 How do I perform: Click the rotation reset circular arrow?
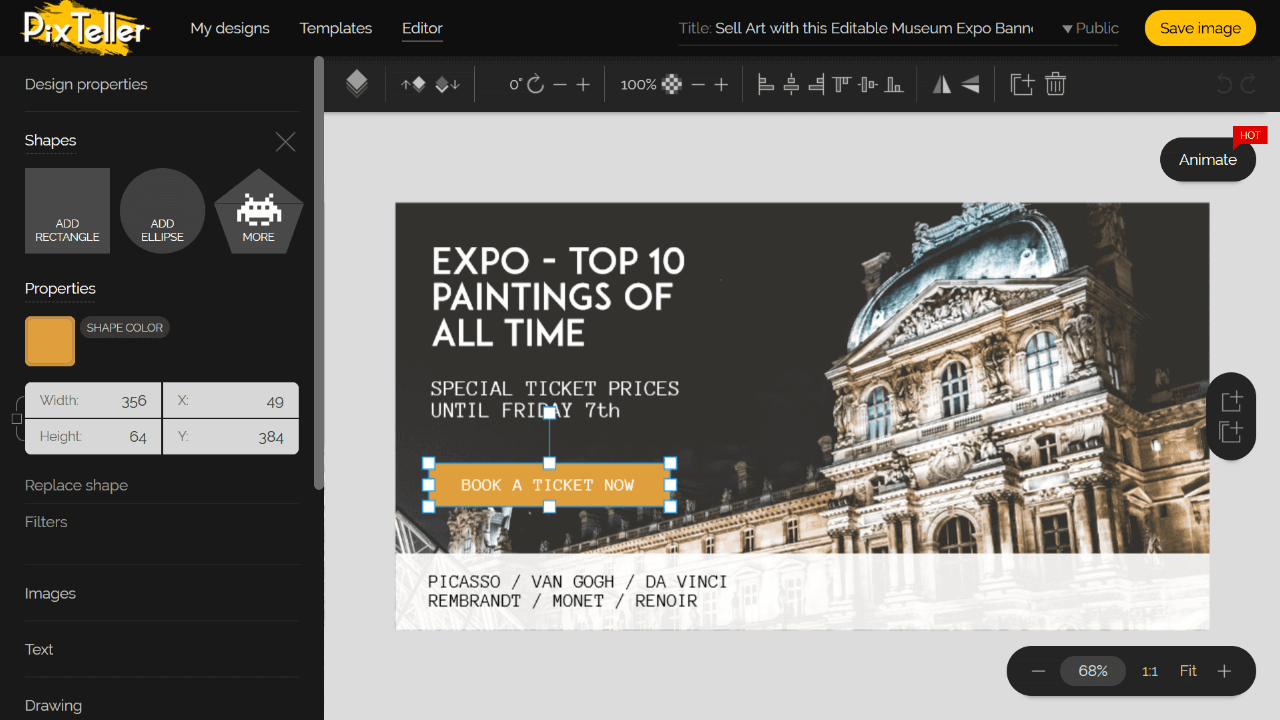pos(536,84)
